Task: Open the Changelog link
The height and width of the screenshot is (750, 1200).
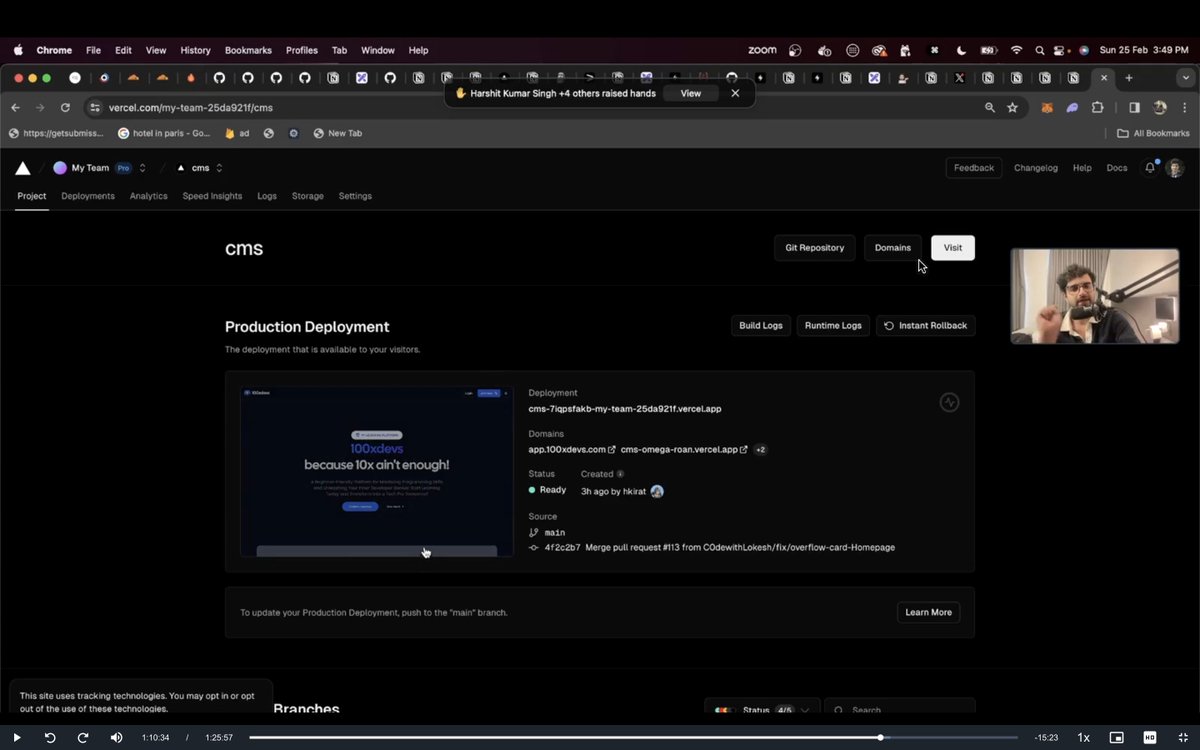Action: point(1036,168)
